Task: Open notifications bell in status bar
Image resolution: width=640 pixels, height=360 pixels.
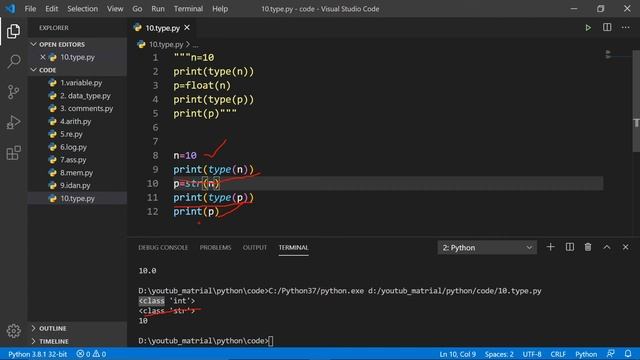Action: 628,353
